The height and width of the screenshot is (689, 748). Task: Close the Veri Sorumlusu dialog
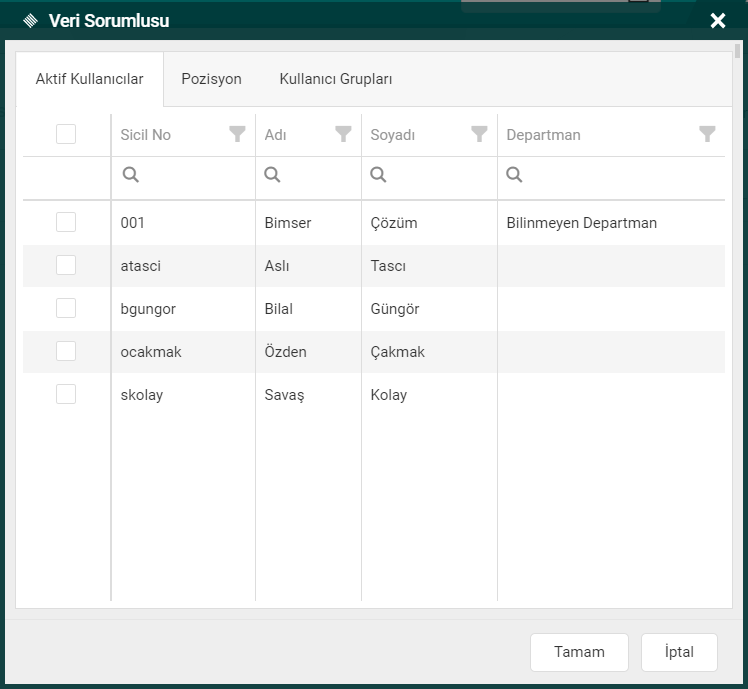pyautogui.click(x=717, y=21)
